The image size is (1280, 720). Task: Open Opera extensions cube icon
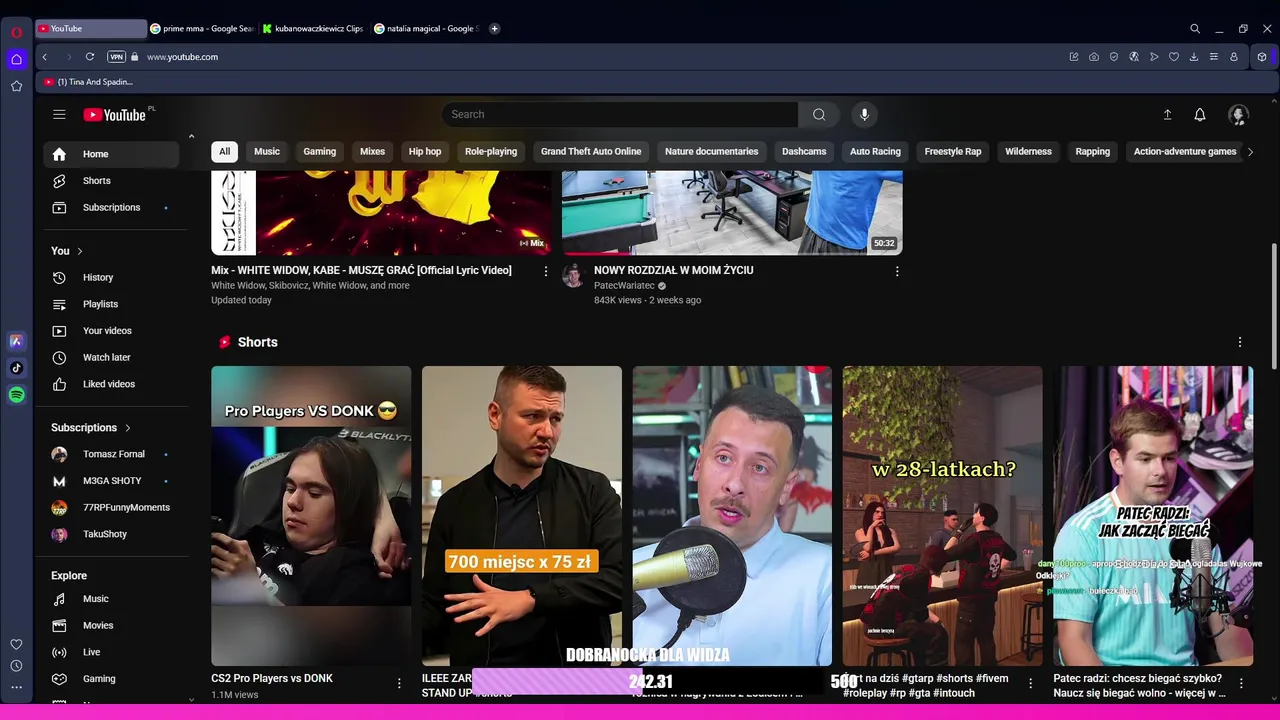(x=1262, y=57)
